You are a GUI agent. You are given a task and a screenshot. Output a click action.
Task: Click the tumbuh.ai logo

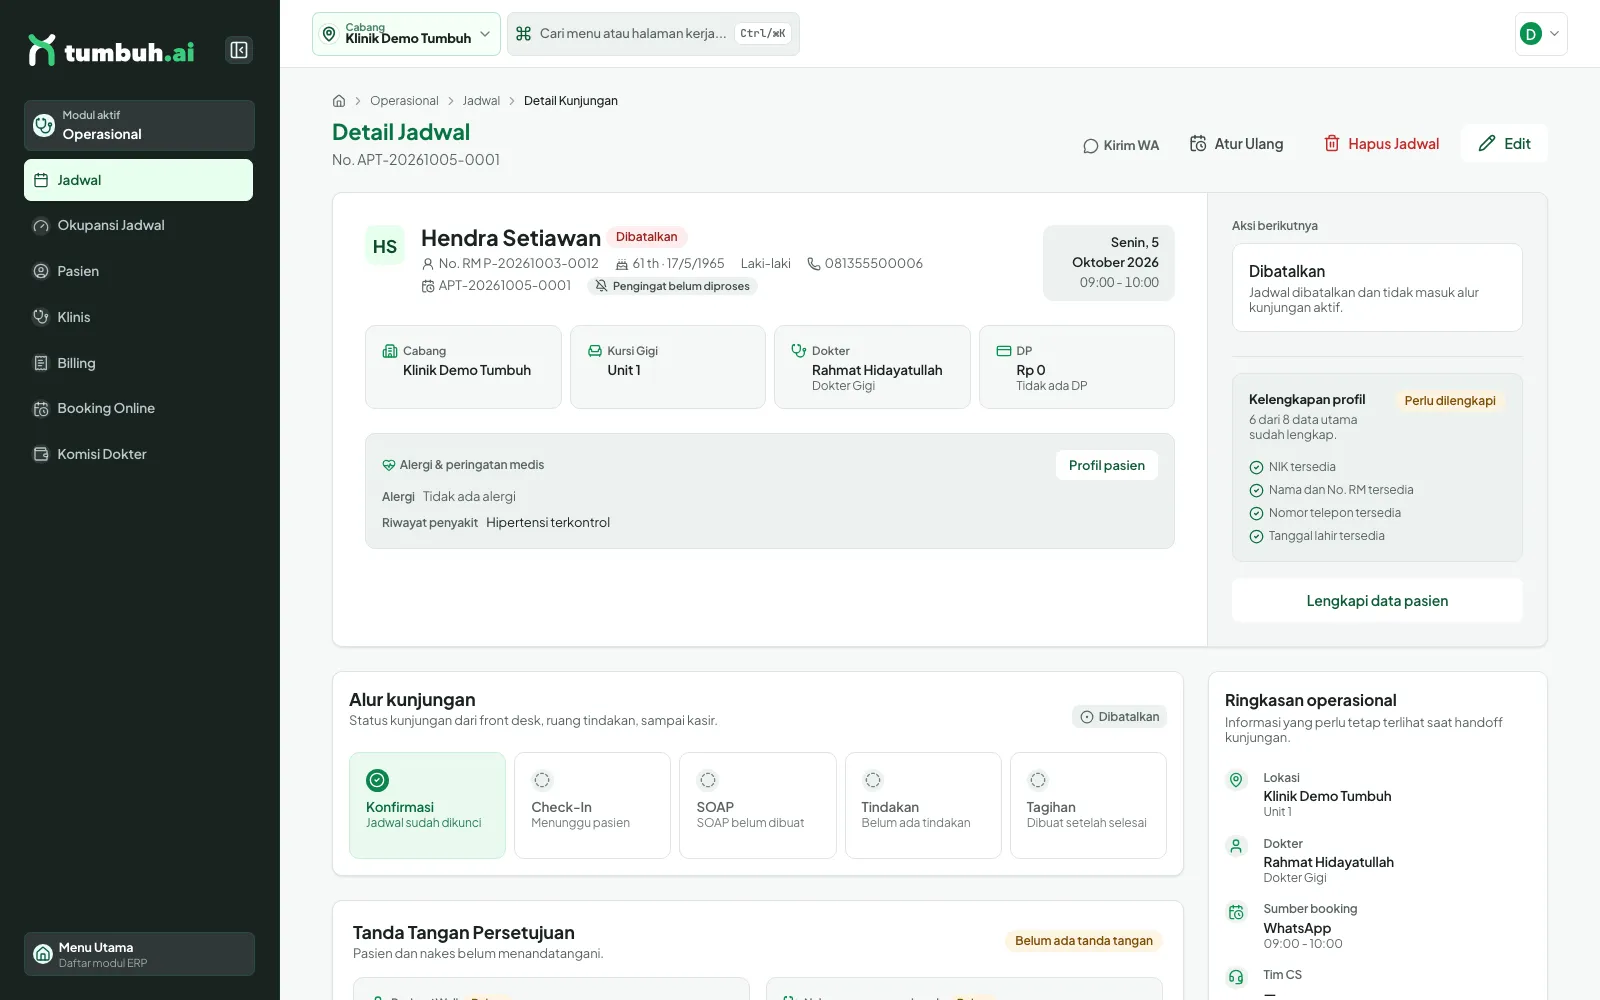point(111,50)
